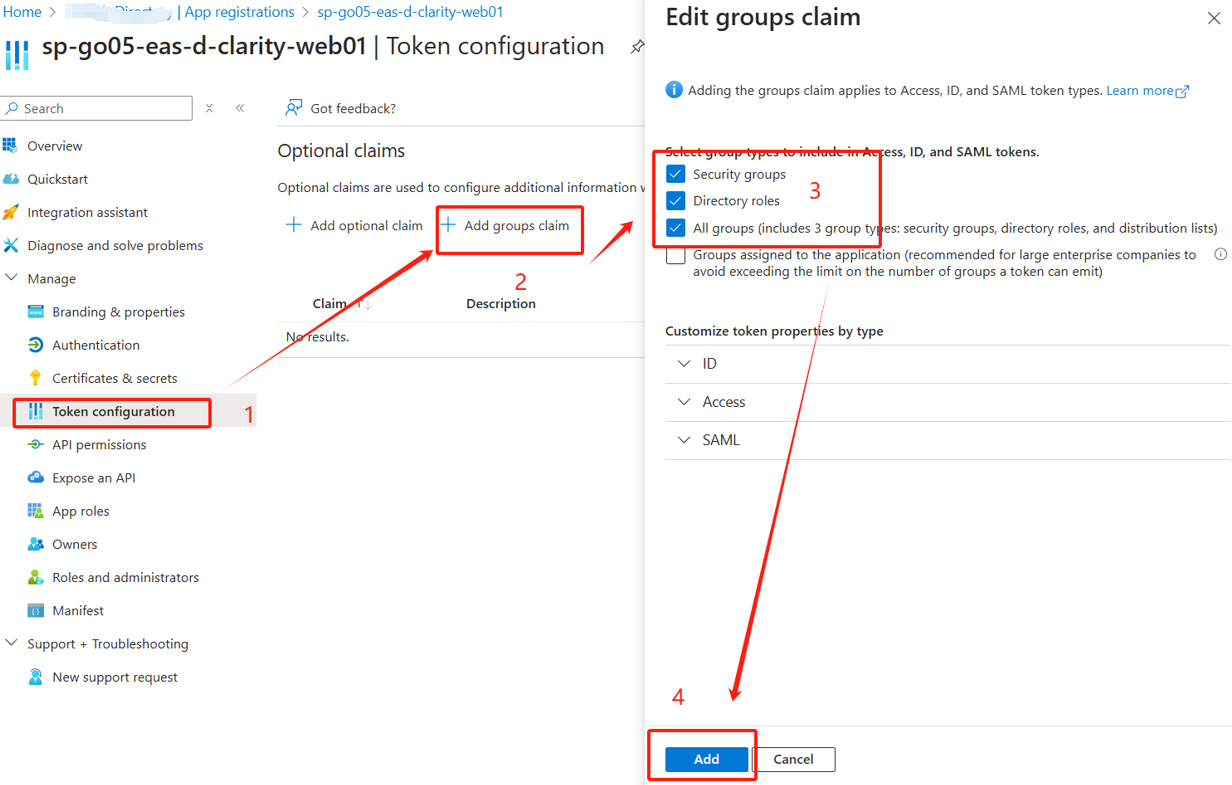
Task: Open the Authentication menu item
Action: pyautogui.click(x=95, y=345)
